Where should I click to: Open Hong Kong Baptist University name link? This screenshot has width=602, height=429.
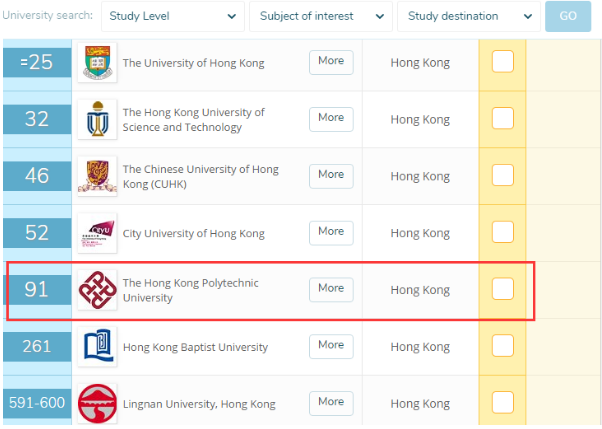point(195,347)
